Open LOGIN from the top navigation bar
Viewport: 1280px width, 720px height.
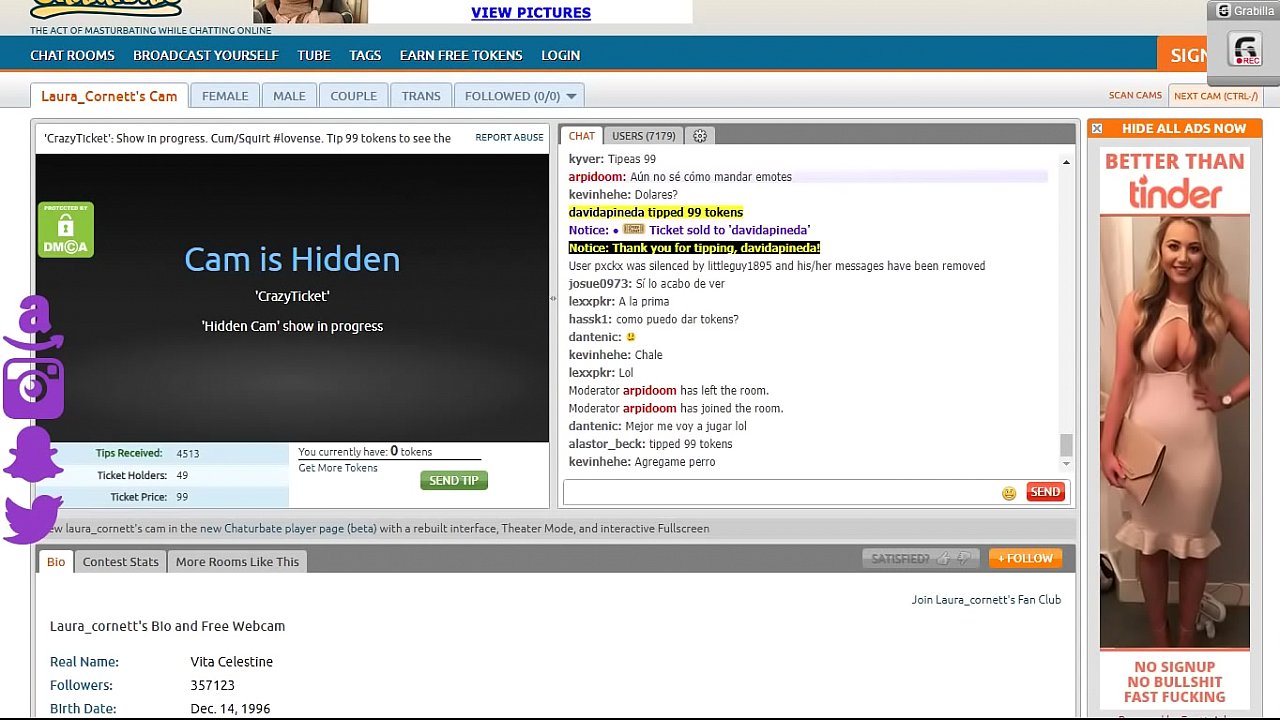click(x=560, y=55)
